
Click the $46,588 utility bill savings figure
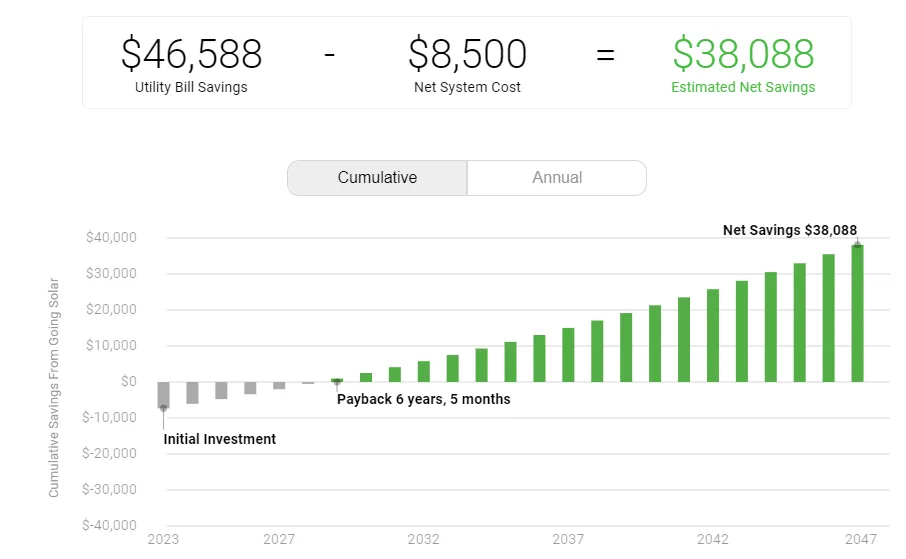191,54
